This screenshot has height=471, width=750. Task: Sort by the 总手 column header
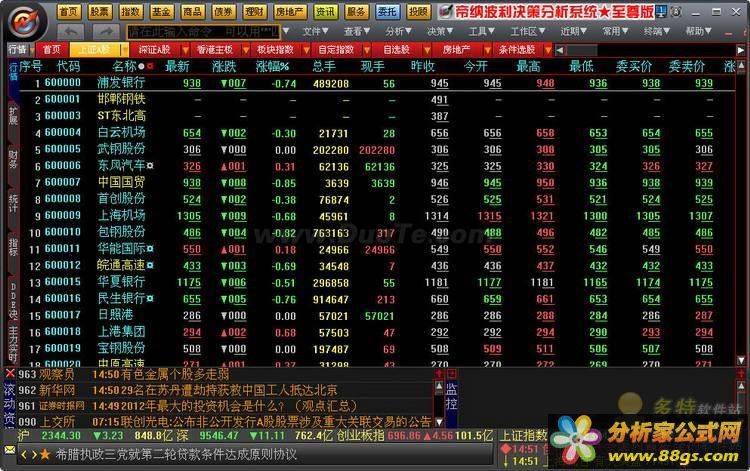pos(324,66)
